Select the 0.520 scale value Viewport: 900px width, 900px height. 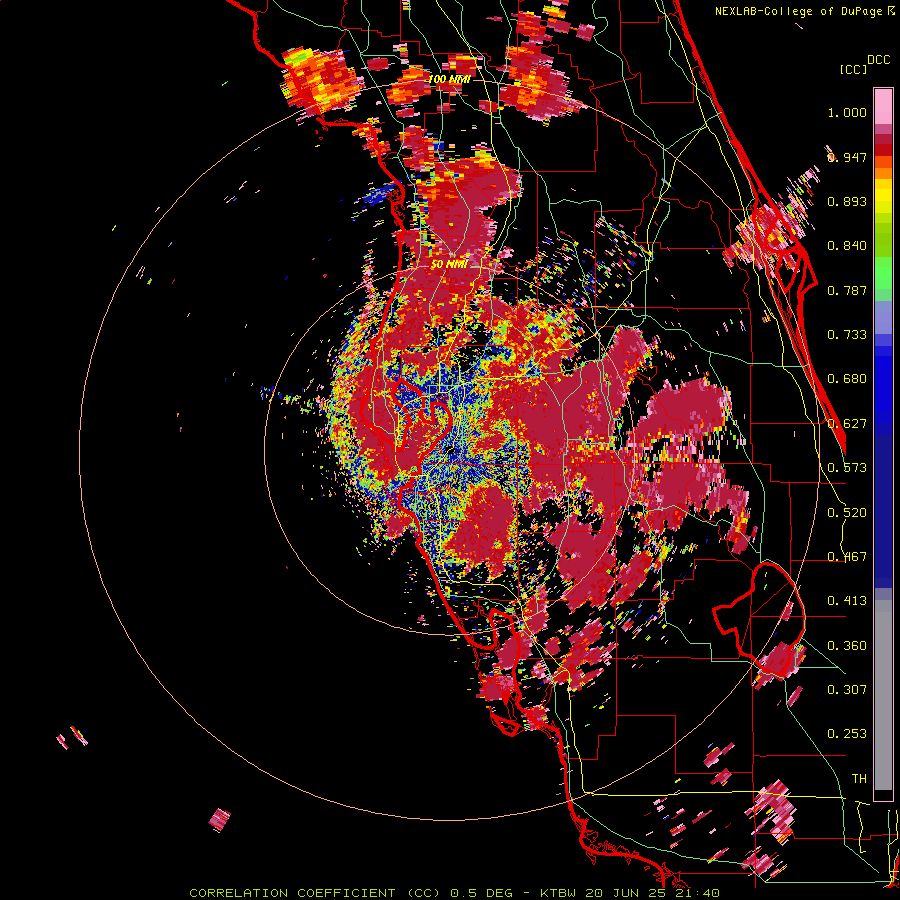(847, 513)
